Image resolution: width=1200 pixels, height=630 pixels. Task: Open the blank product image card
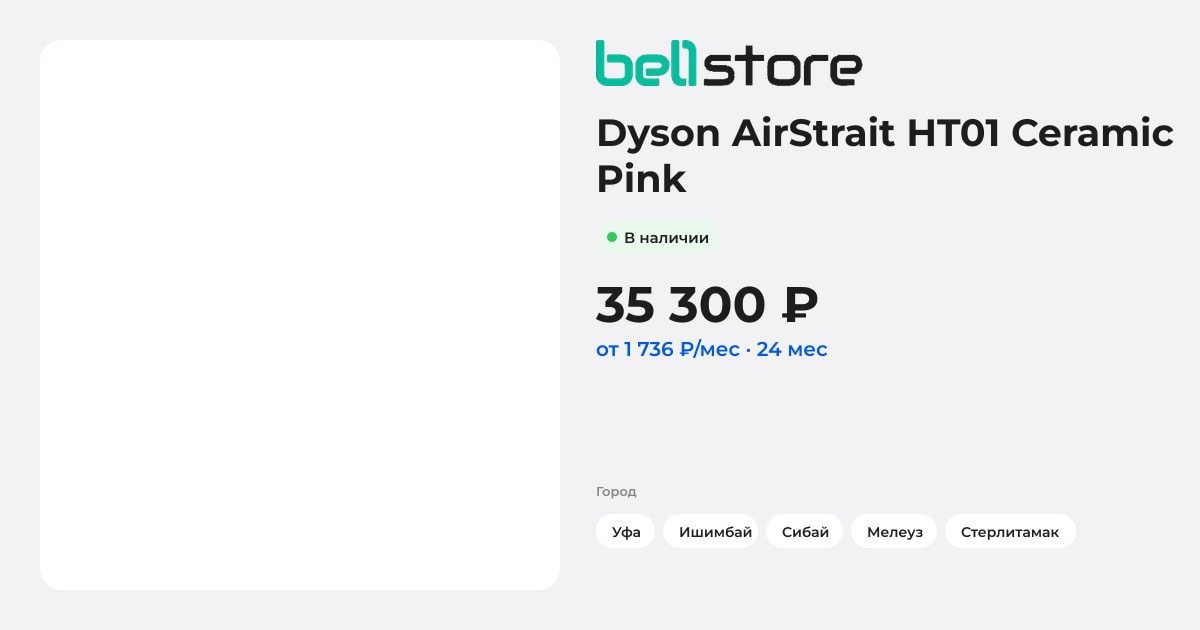tap(300, 315)
